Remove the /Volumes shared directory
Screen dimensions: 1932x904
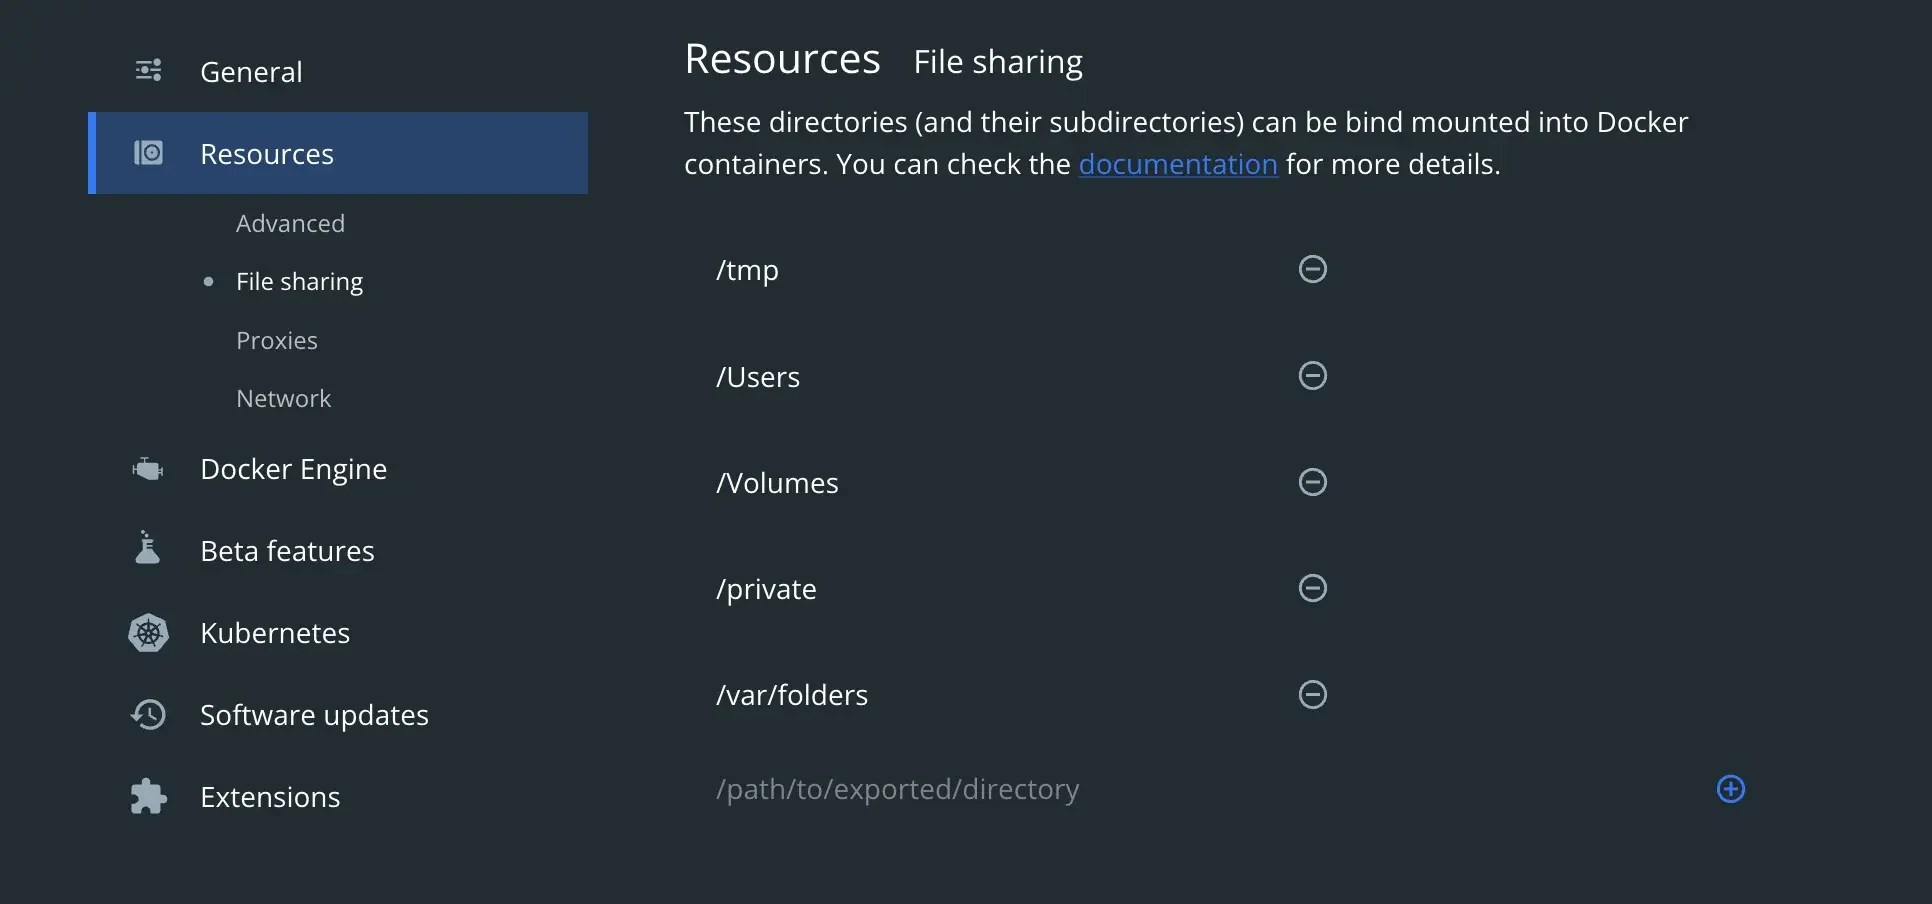[x=1312, y=481]
